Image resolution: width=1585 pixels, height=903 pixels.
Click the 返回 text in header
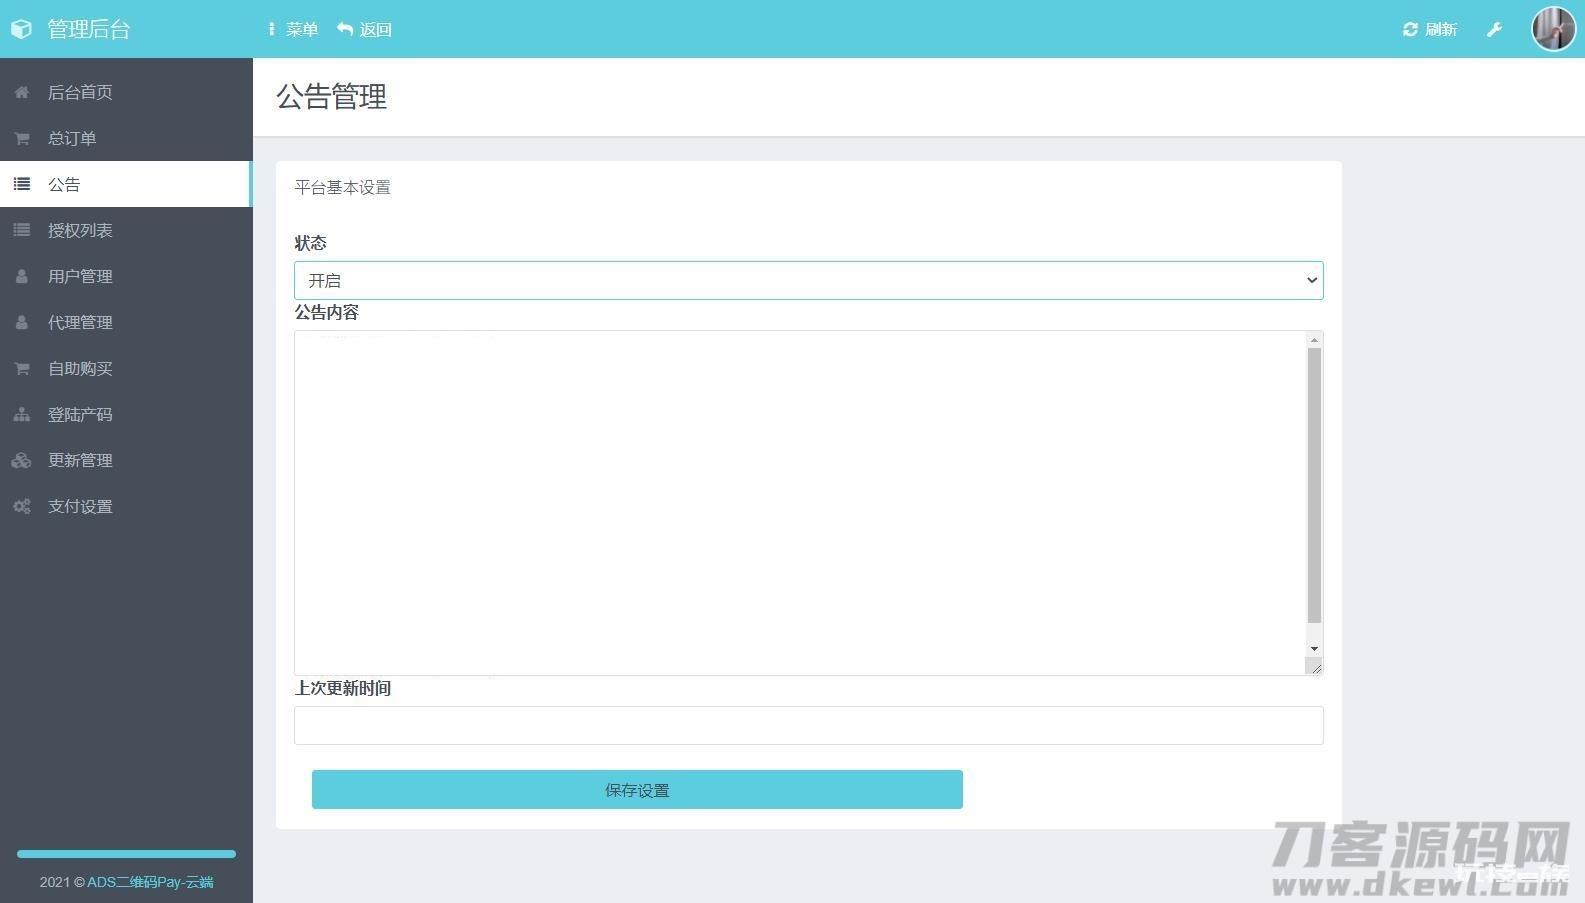click(376, 29)
